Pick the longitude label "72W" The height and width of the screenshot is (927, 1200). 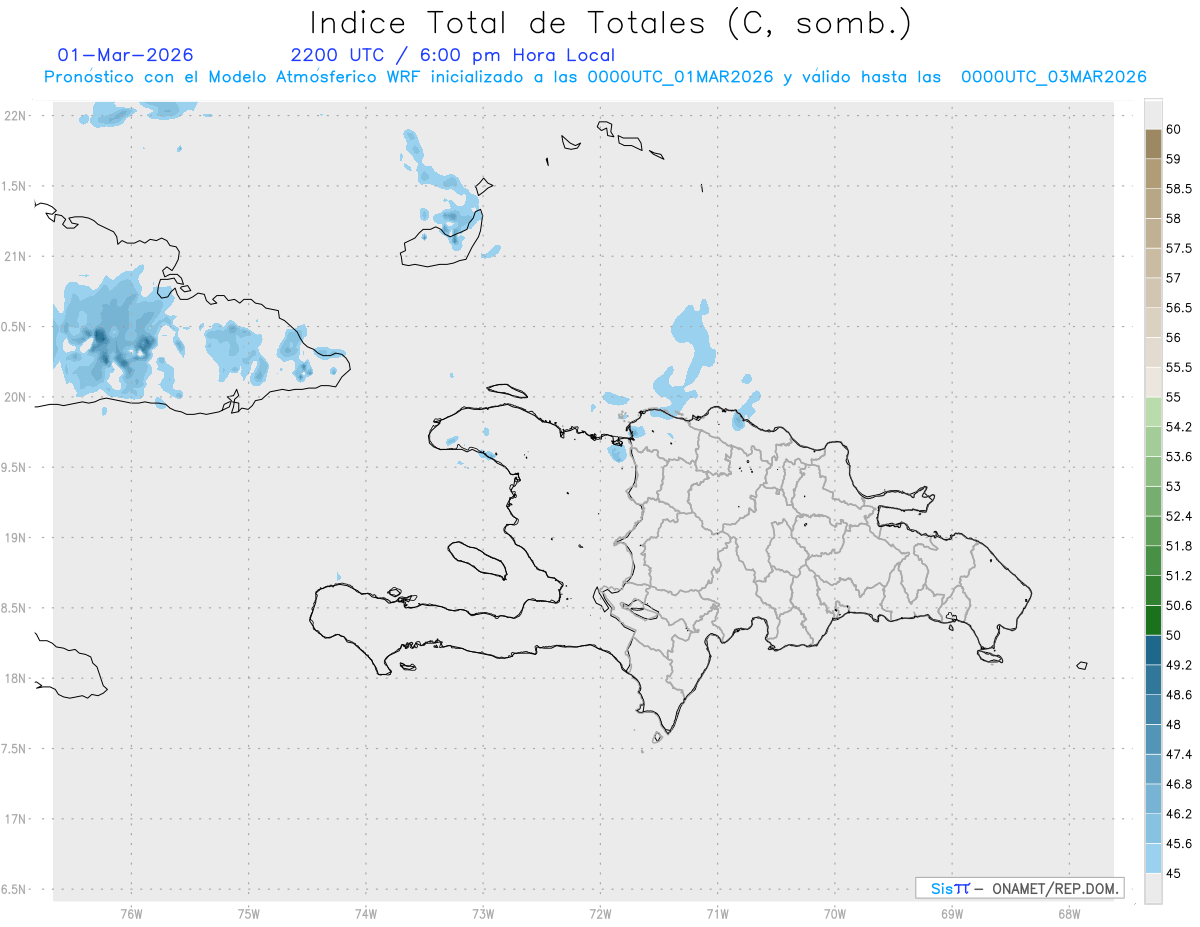click(600, 914)
